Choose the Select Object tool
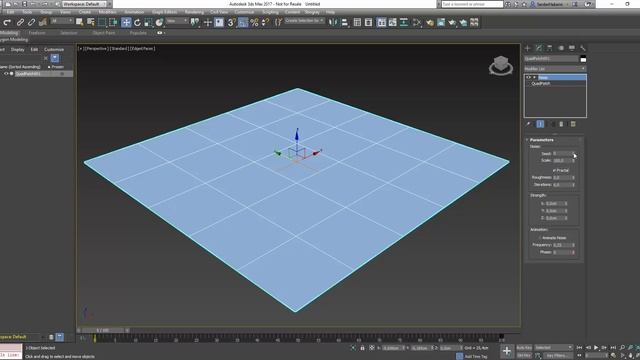This screenshot has width=640, height=360. (x=79, y=22)
